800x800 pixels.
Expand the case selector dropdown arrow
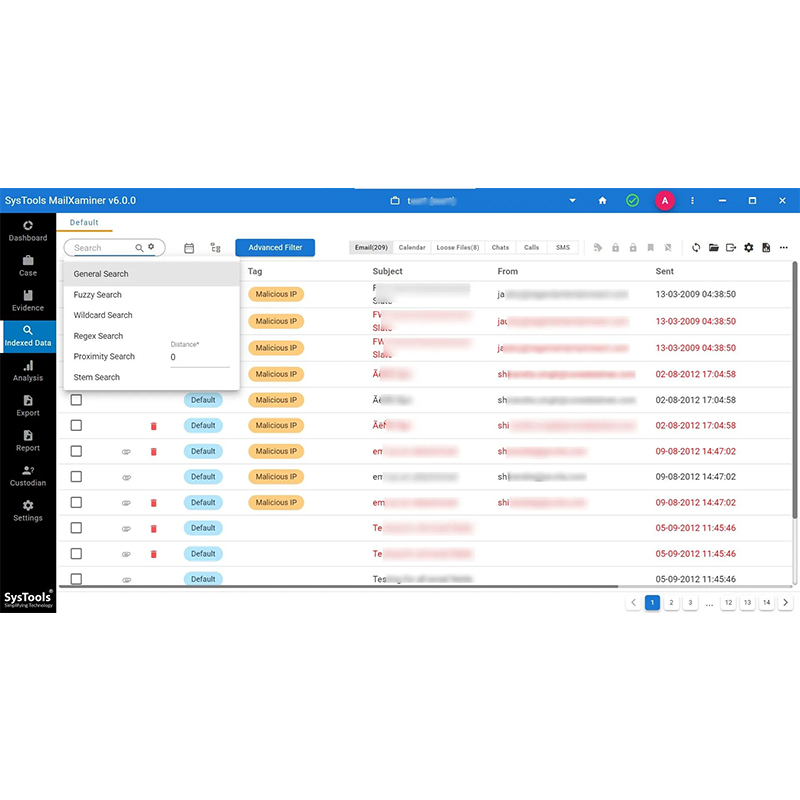point(572,201)
